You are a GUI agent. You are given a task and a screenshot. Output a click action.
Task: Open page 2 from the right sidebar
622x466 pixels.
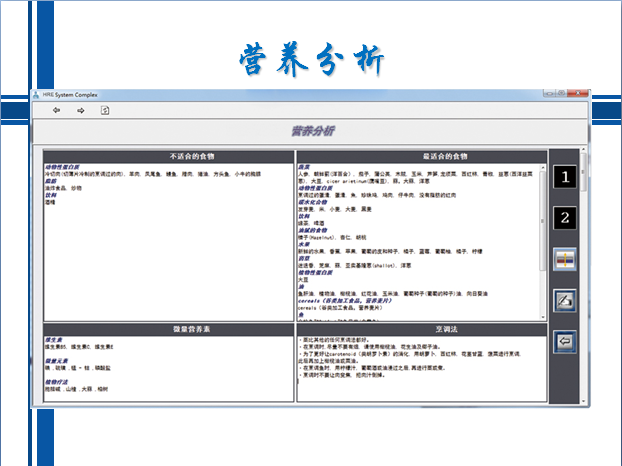tap(565, 218)
